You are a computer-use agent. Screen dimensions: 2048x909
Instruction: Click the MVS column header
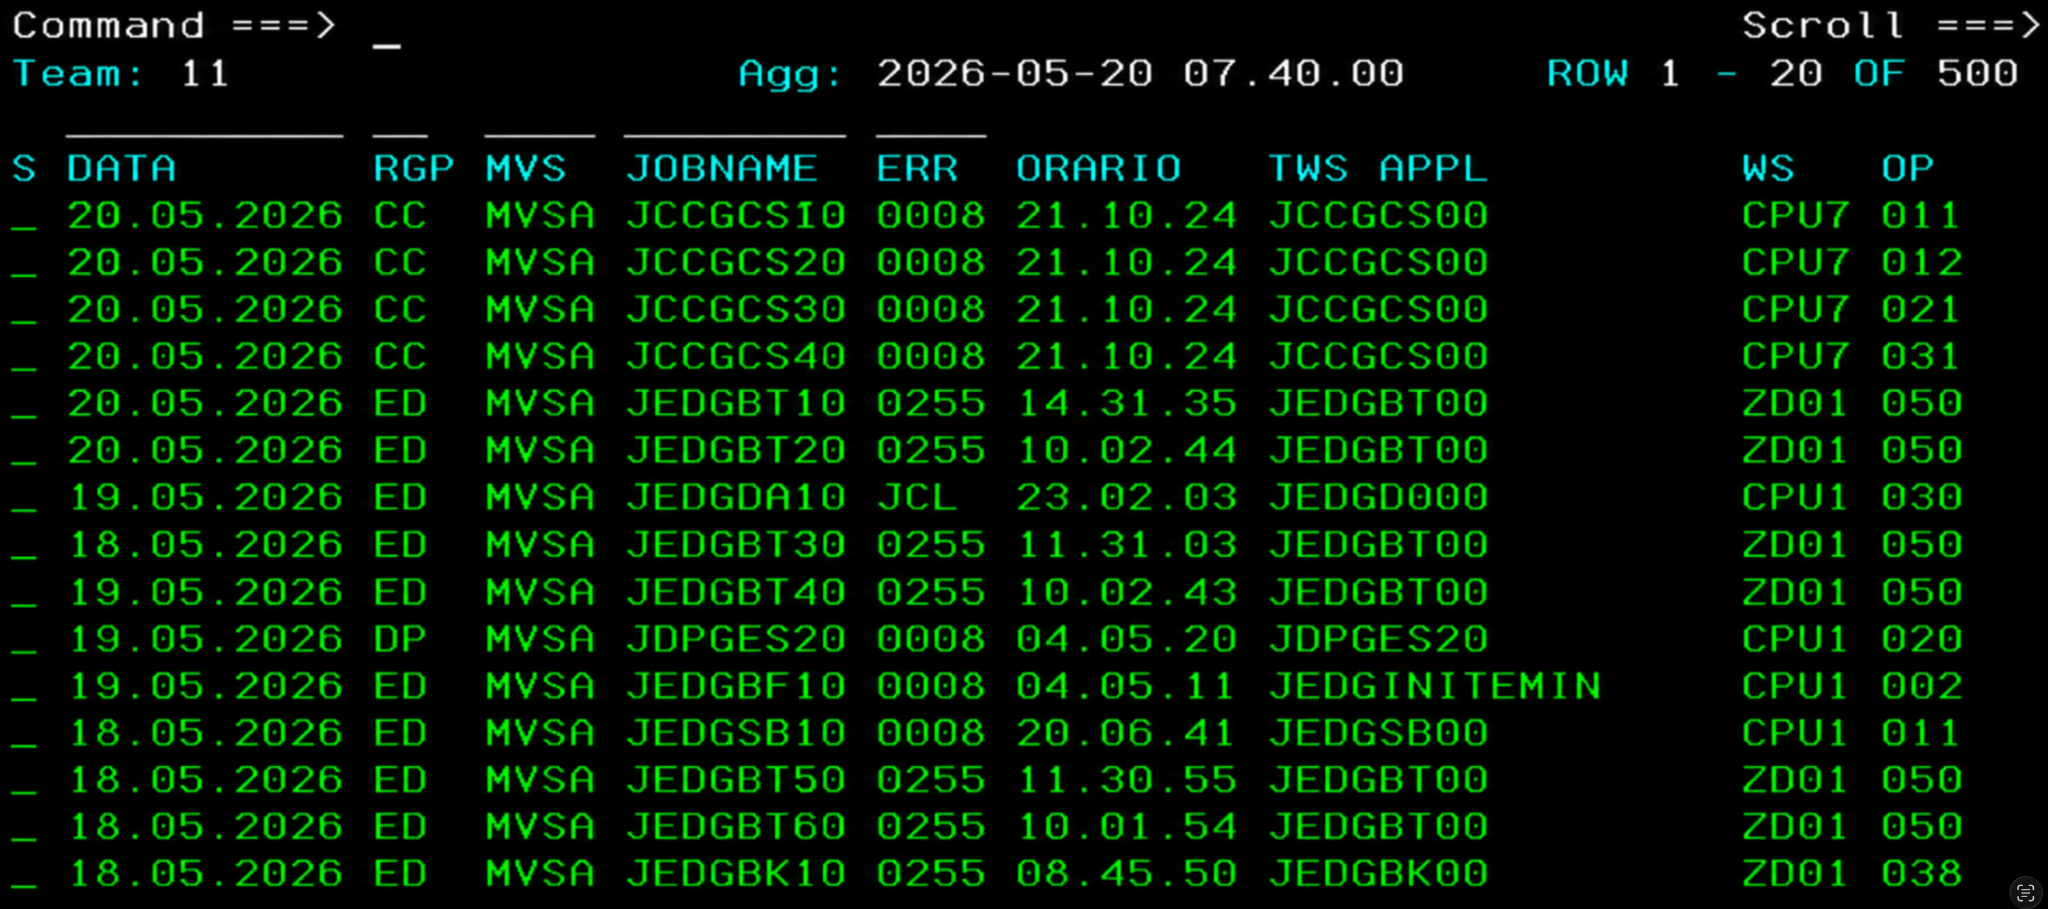click(x=526, y=168)
